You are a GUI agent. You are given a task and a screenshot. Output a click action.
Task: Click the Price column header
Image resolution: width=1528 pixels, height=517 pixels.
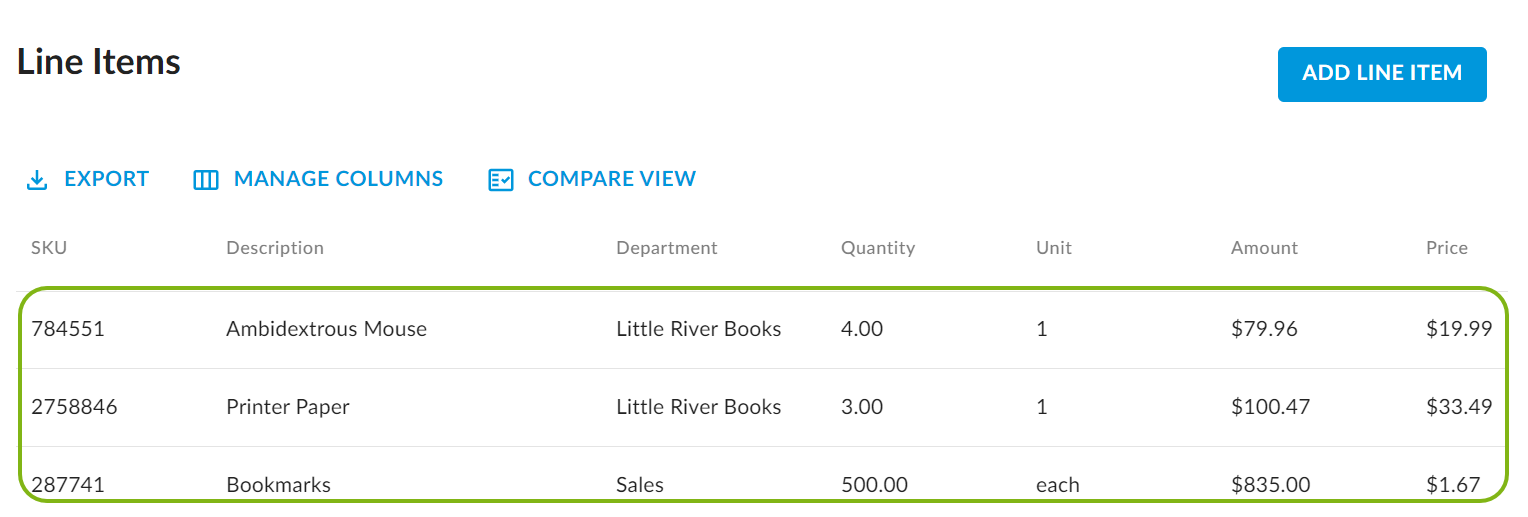[1447, 248]
